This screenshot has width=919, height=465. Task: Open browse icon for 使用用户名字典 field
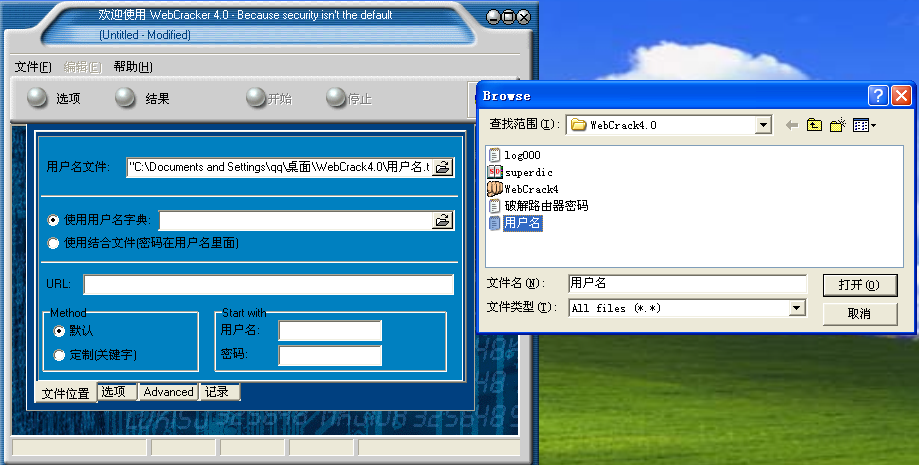tap(443, 220)
